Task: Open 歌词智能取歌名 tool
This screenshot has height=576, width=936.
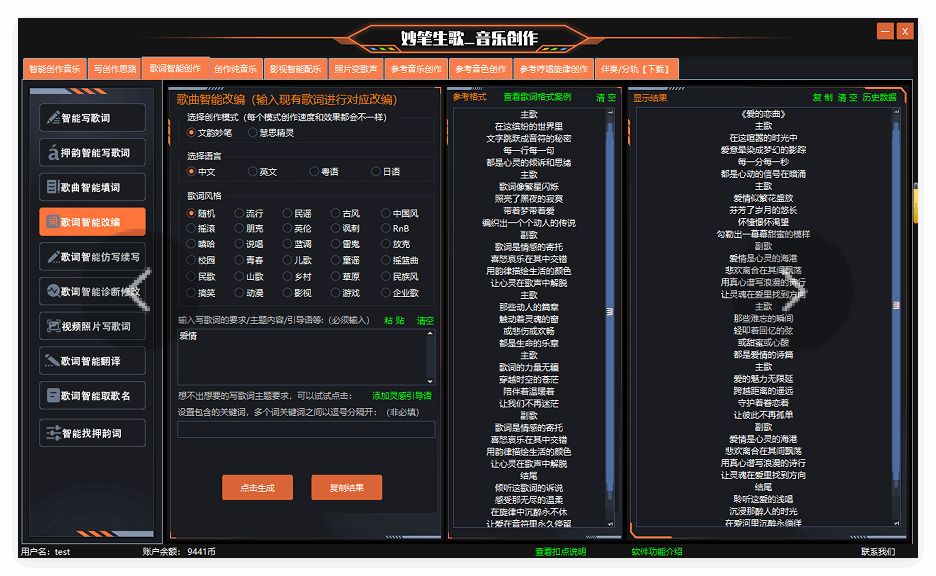Action: click(x=92, y=395)
